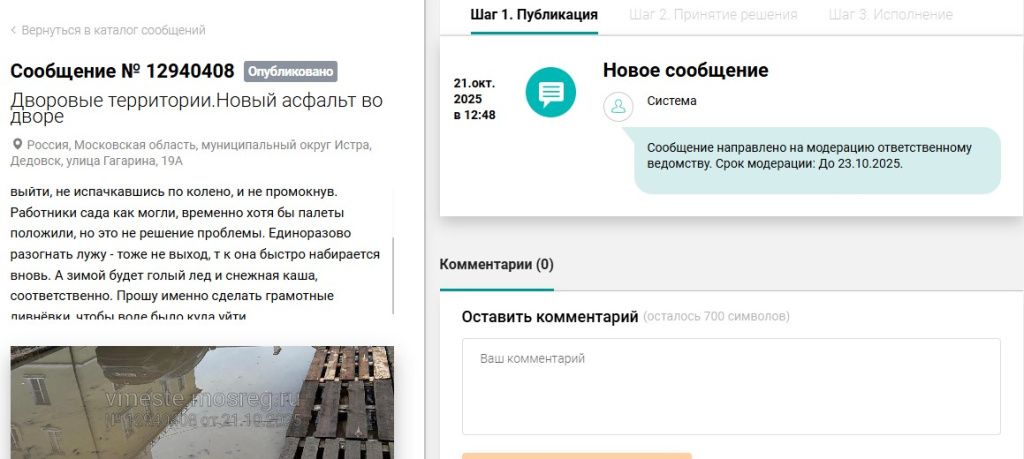The height and width of the screenshot is (459, 1024).
Task: Open the flooded yard photo thumbnail
Action: tap(202, 402)
